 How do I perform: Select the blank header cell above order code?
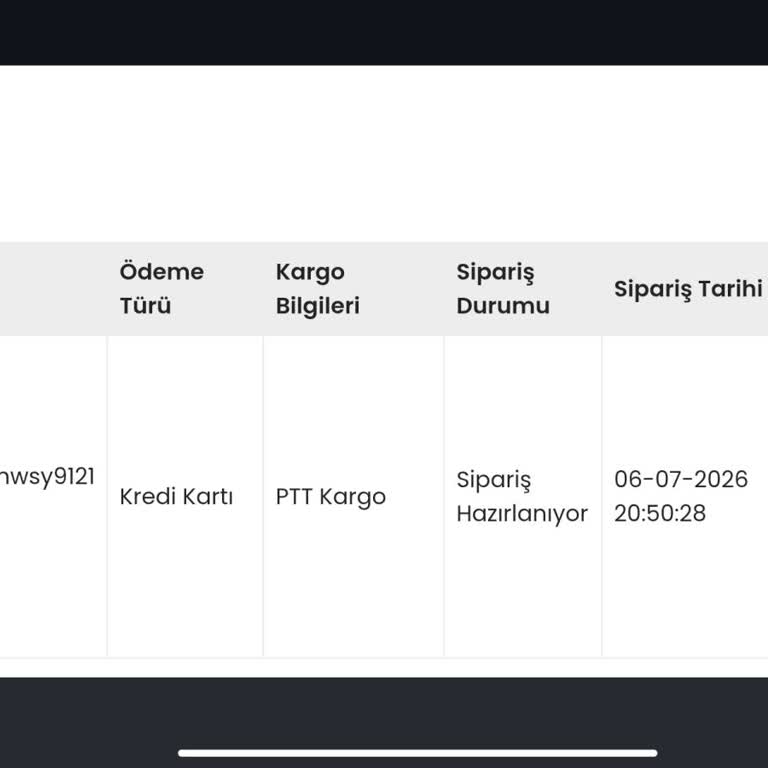point(53,288)
